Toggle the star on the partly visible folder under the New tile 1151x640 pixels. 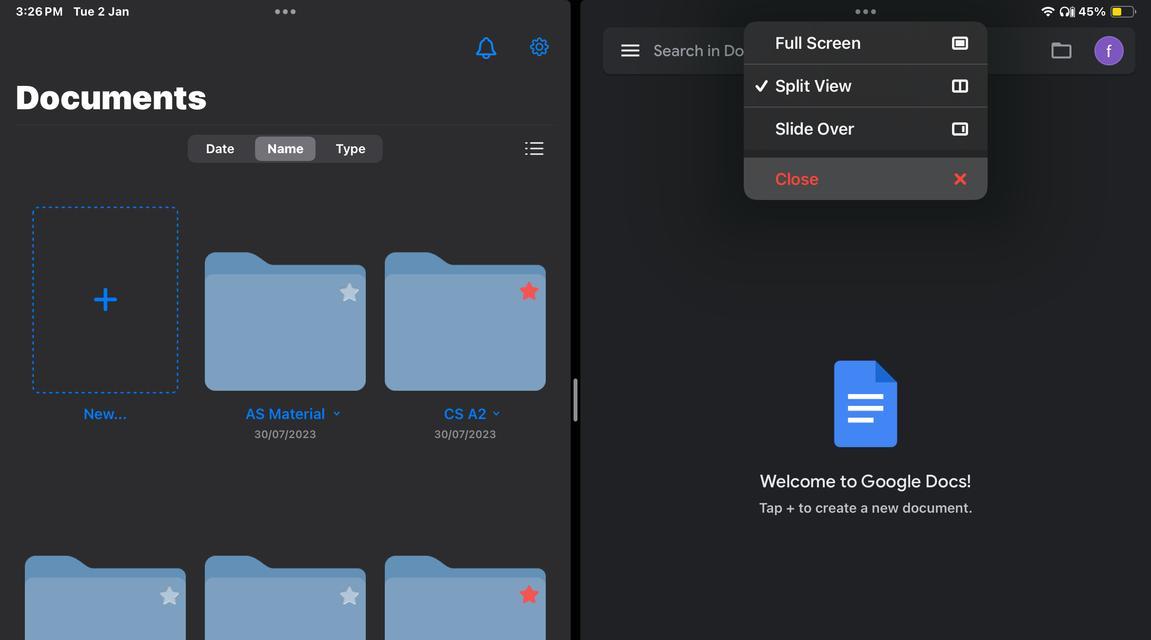170,595
